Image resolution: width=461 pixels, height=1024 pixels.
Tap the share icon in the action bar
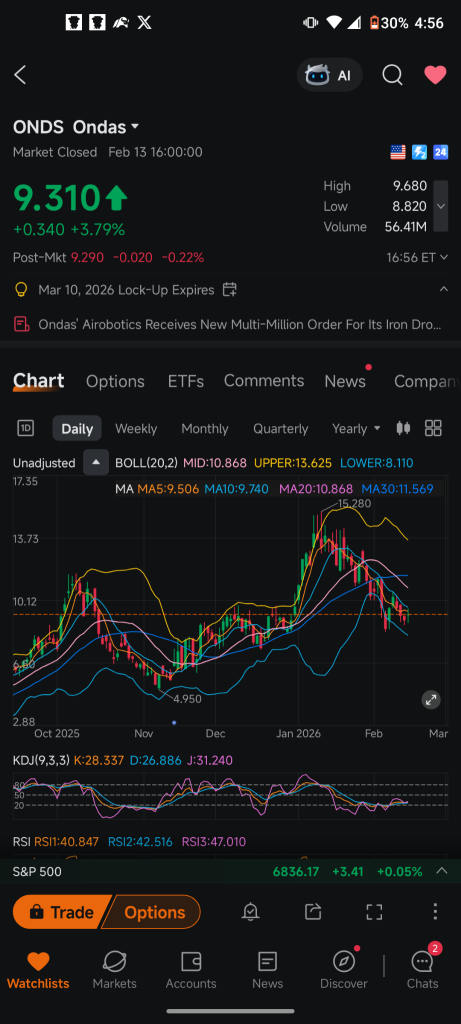(313, 912)
